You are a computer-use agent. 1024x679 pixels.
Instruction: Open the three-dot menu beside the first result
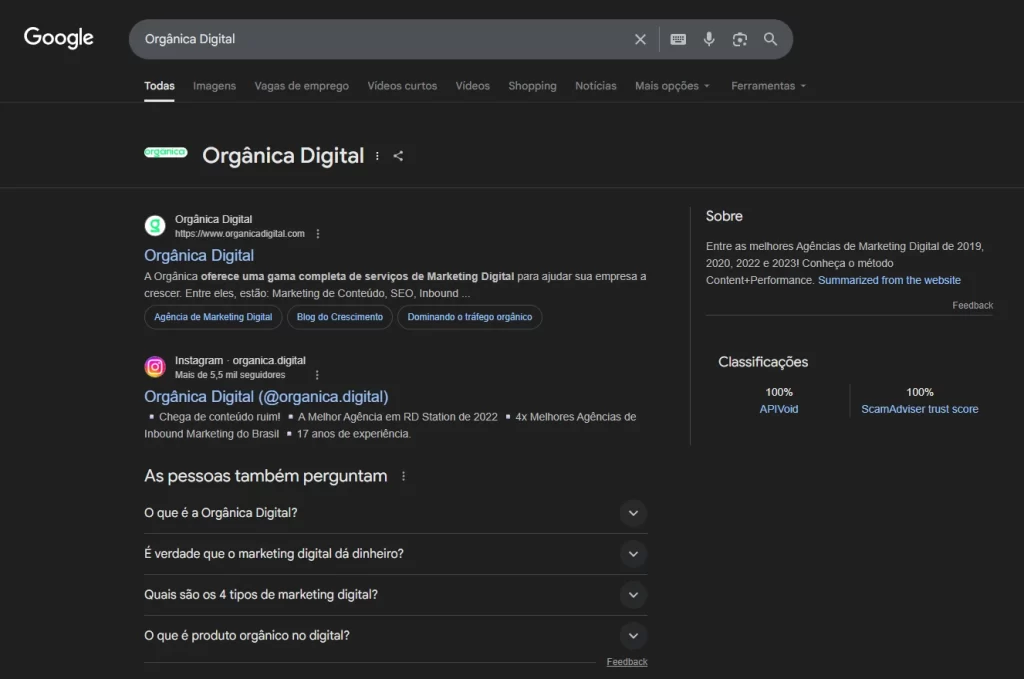(317, 232)
